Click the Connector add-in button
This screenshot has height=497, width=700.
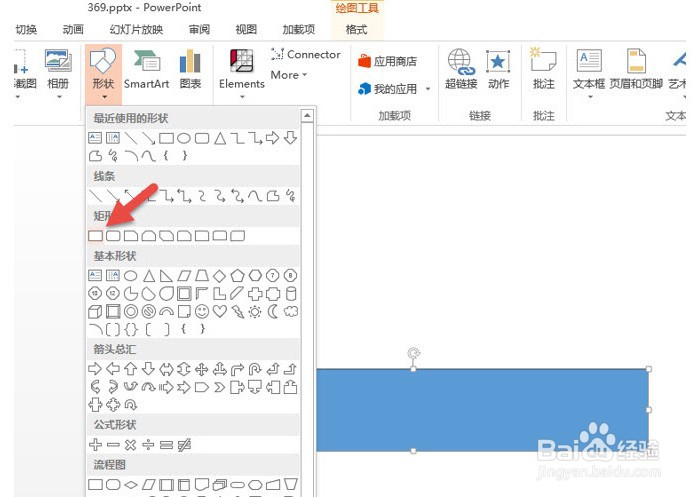306,54
